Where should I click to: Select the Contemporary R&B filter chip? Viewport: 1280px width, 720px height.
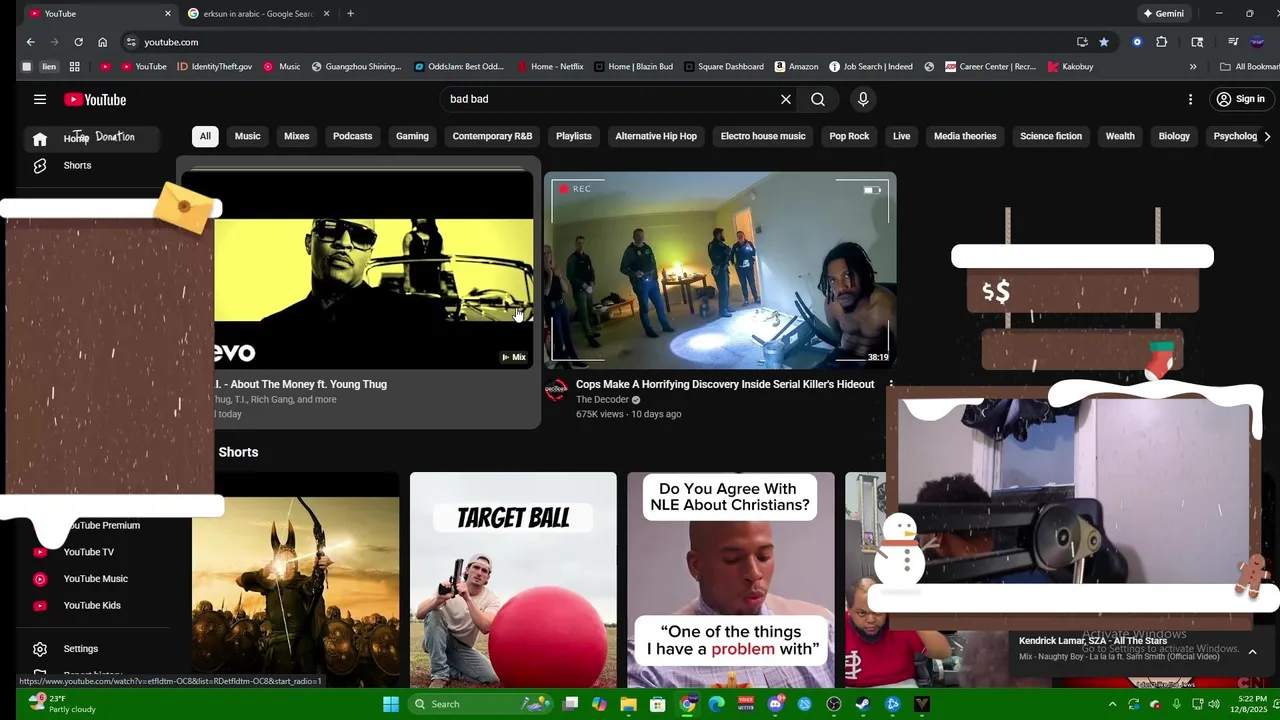tap(492, 136)
